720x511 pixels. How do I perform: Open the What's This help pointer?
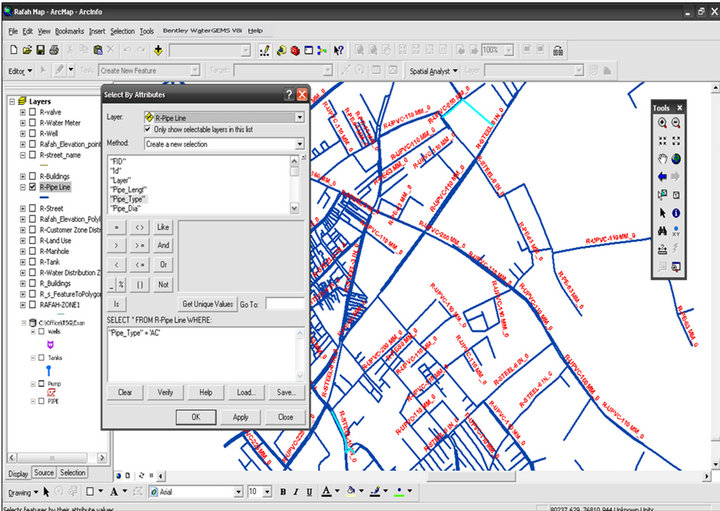338,50
